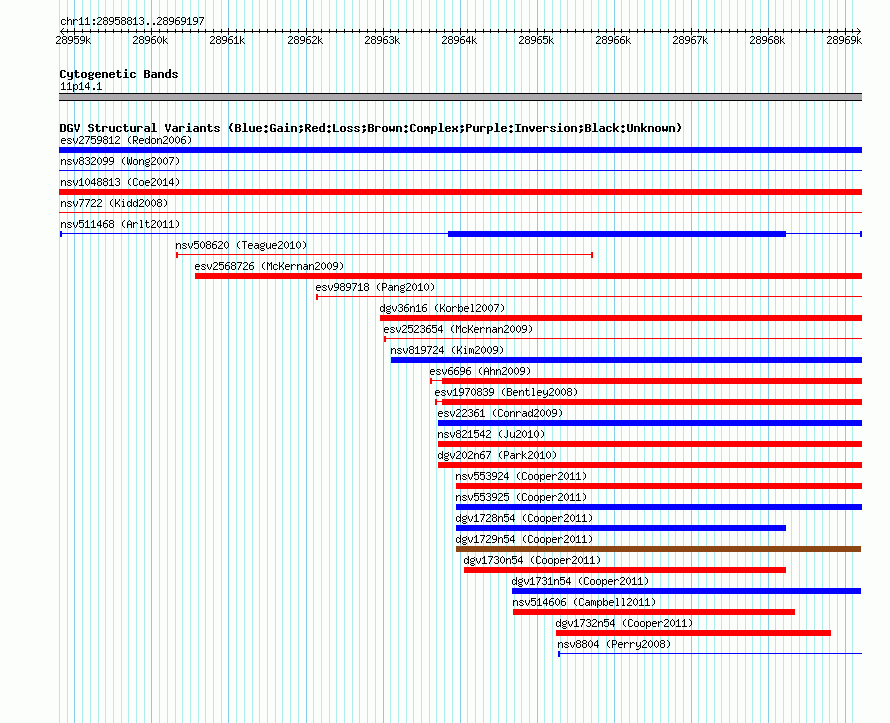
Task: Click nsv514606 (Campbell2011) label
Action: [584, 602]
